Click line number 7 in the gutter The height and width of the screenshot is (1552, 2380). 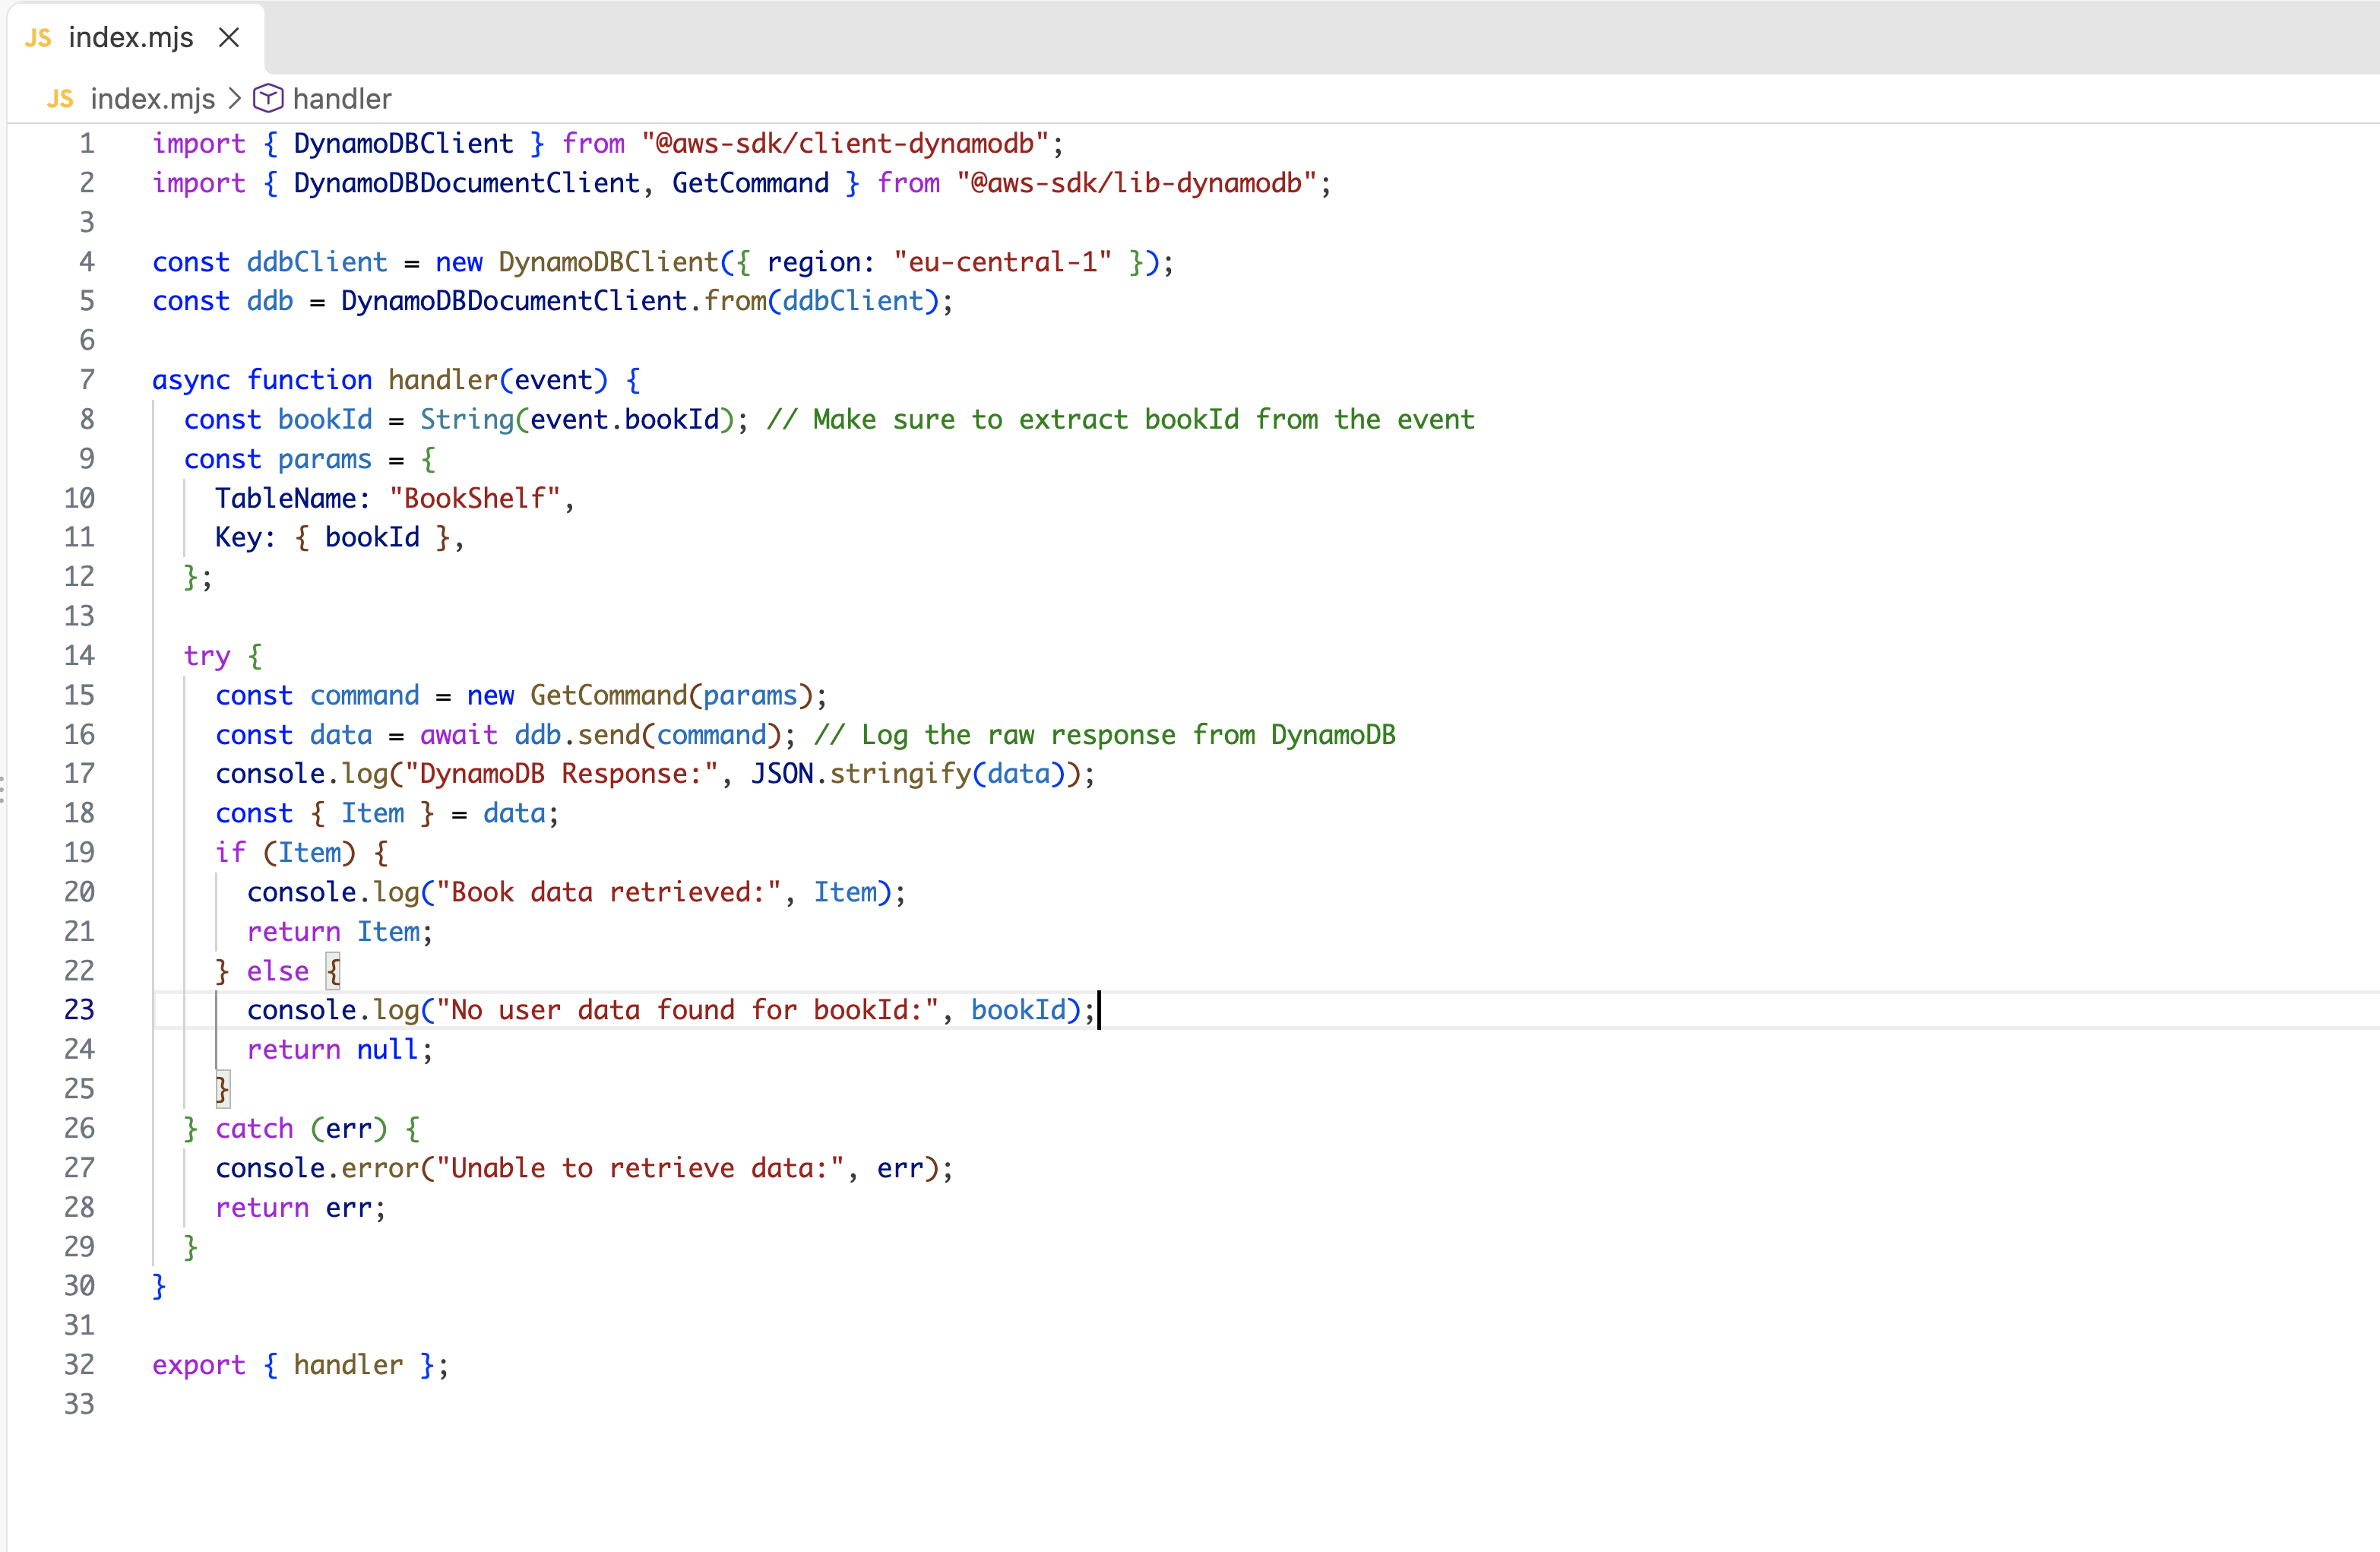87,380
